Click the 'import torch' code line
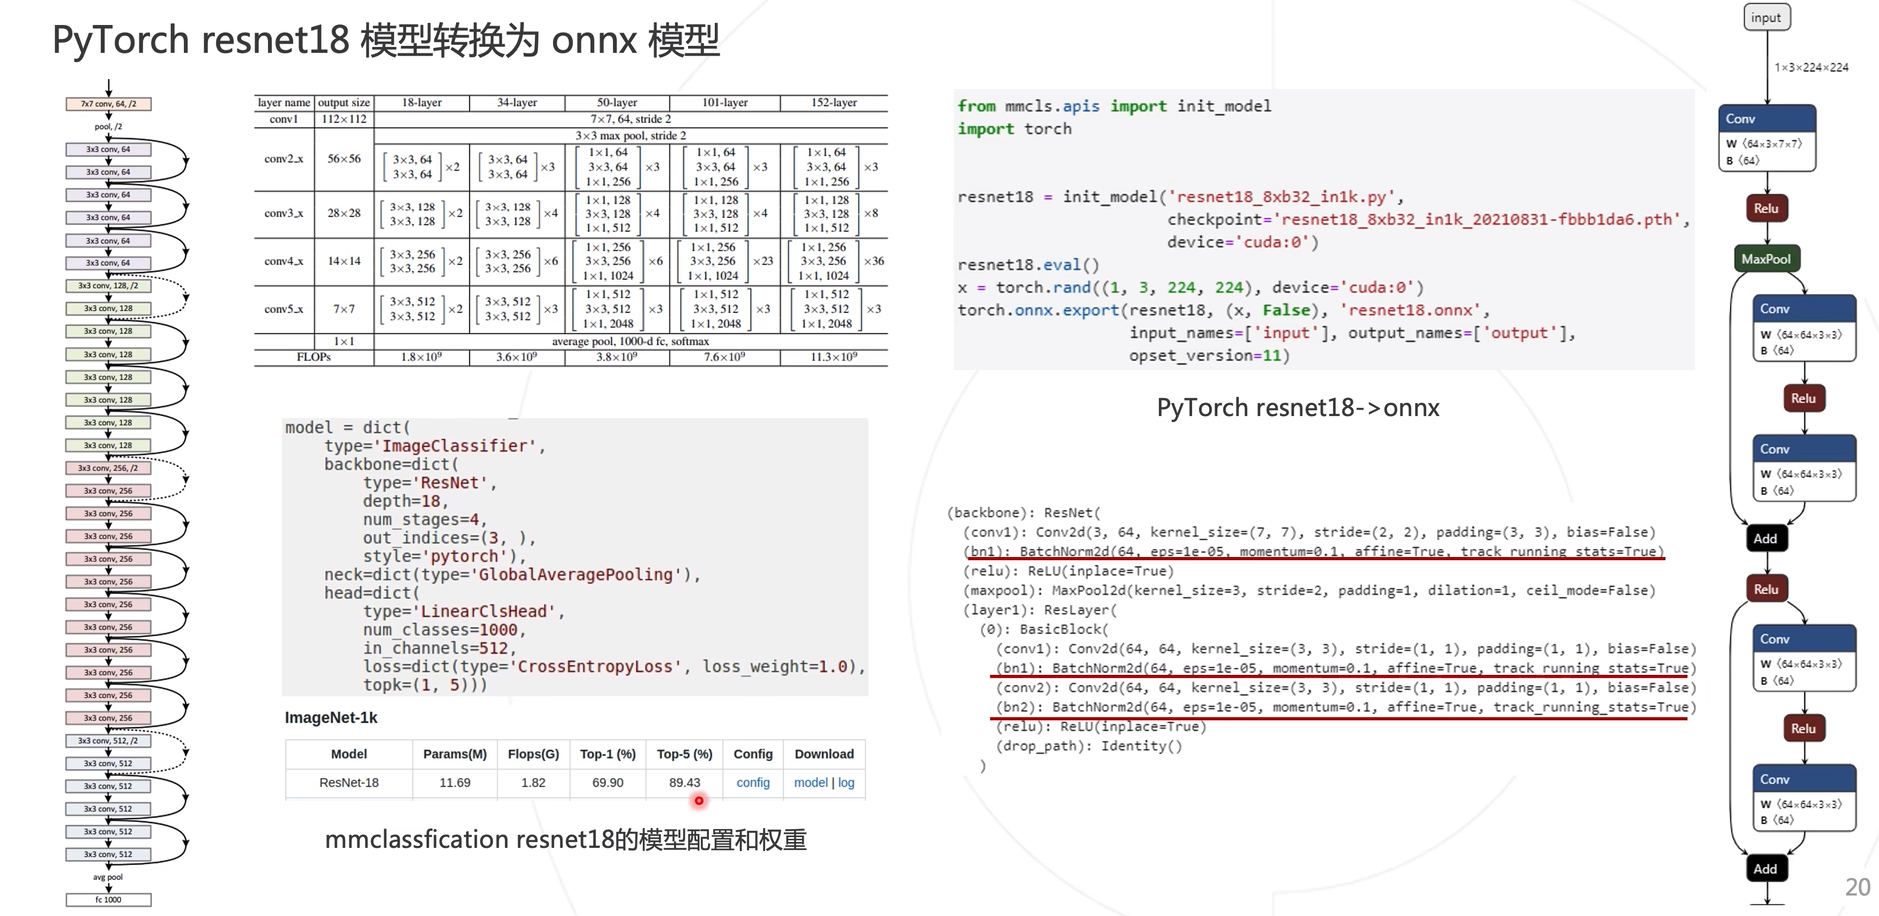This screenshot has width=1879, height=916. click(1015, 129)
